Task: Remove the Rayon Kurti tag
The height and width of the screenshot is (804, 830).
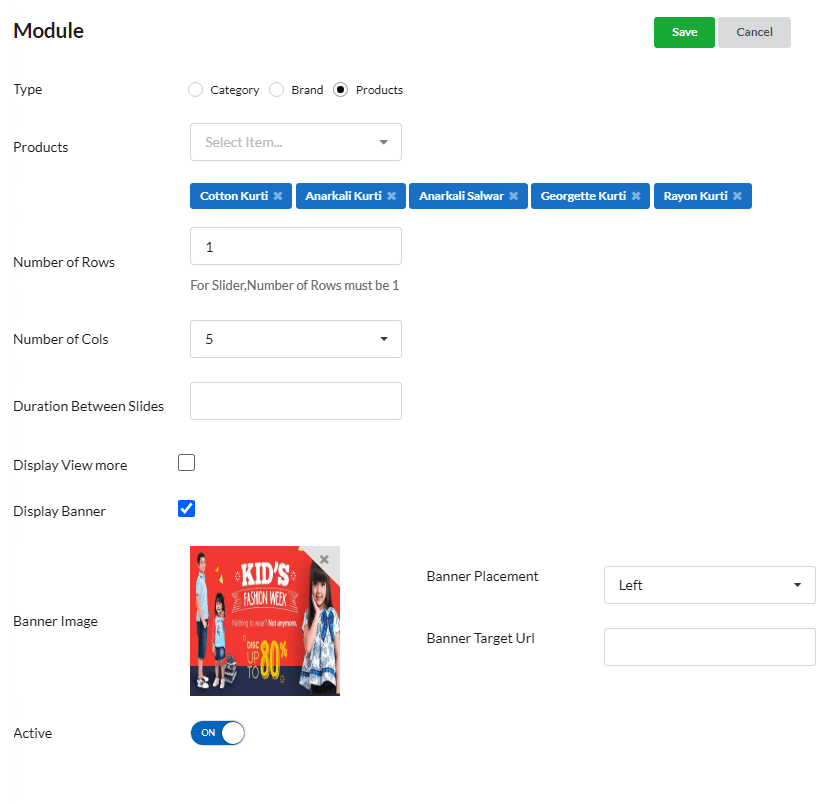Action: [737, 196]
